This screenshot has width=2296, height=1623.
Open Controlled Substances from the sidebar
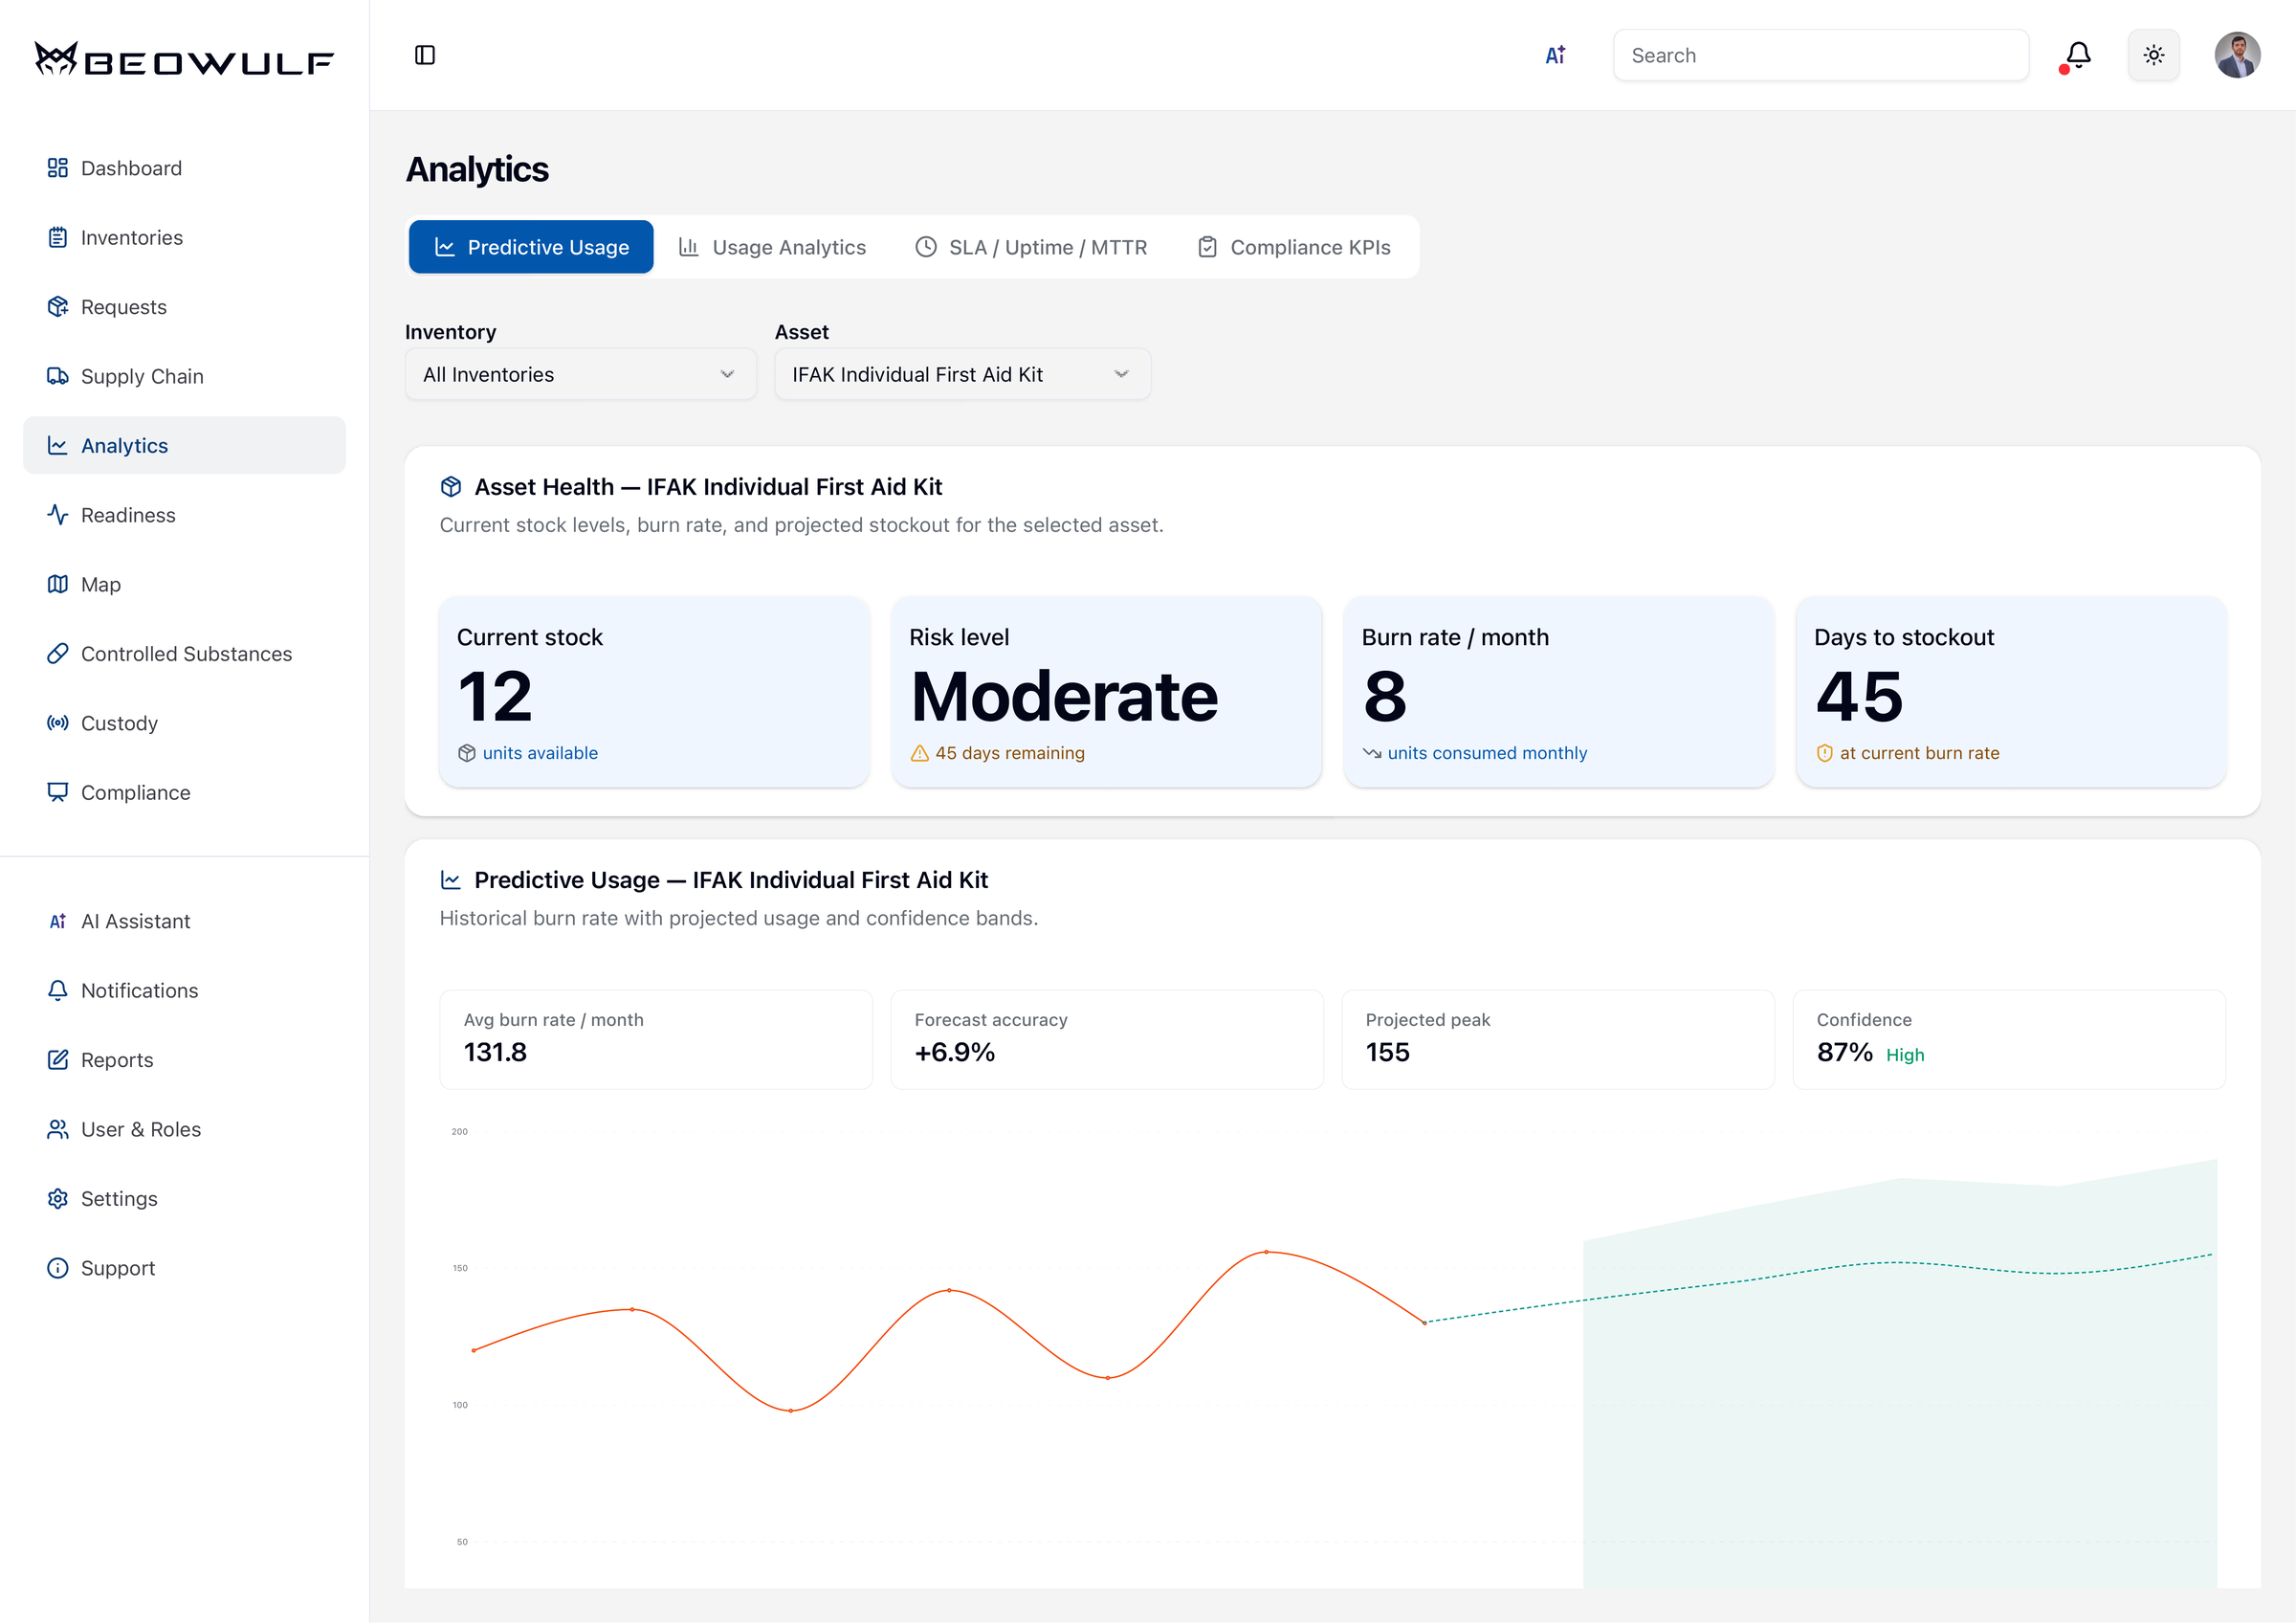186,653
